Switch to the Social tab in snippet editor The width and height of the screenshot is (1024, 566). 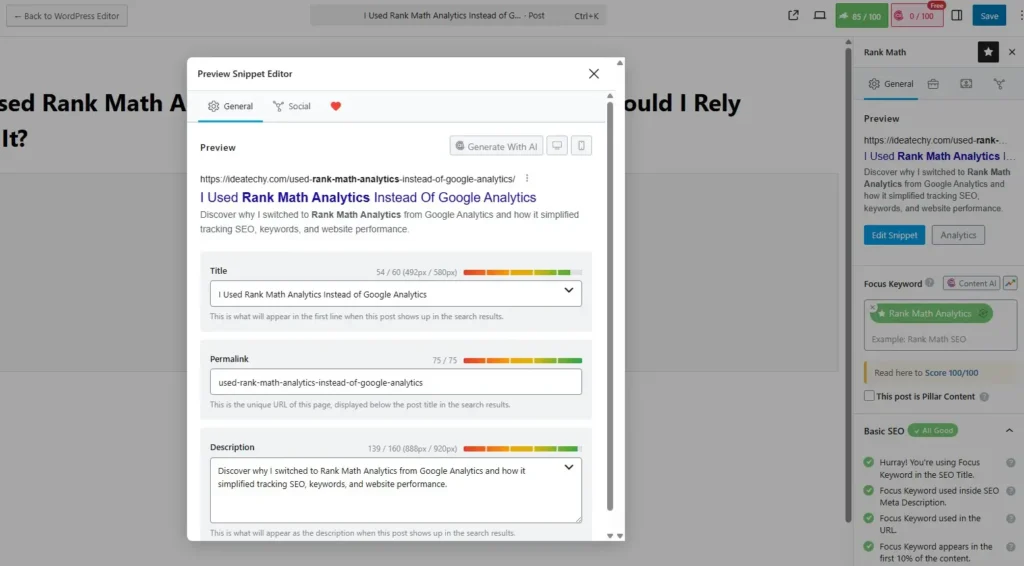coord(292,106)
